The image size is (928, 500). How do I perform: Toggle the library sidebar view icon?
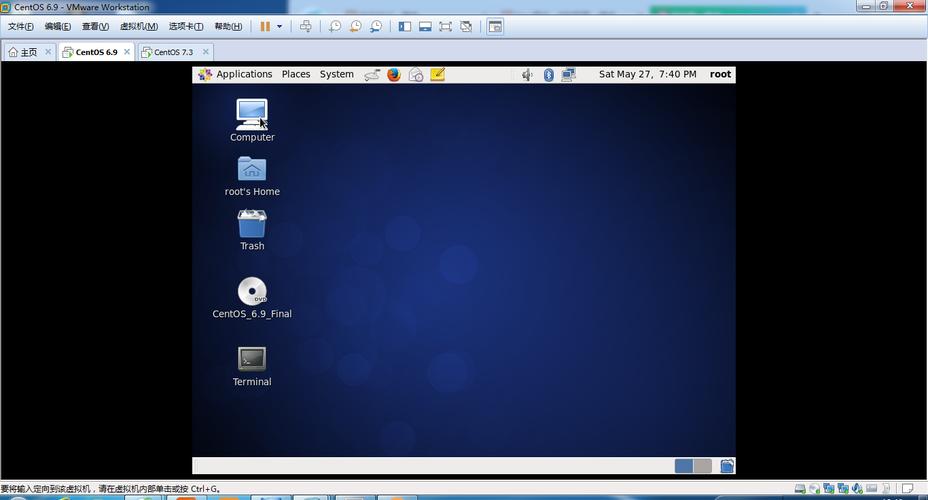tap(405, 27)
